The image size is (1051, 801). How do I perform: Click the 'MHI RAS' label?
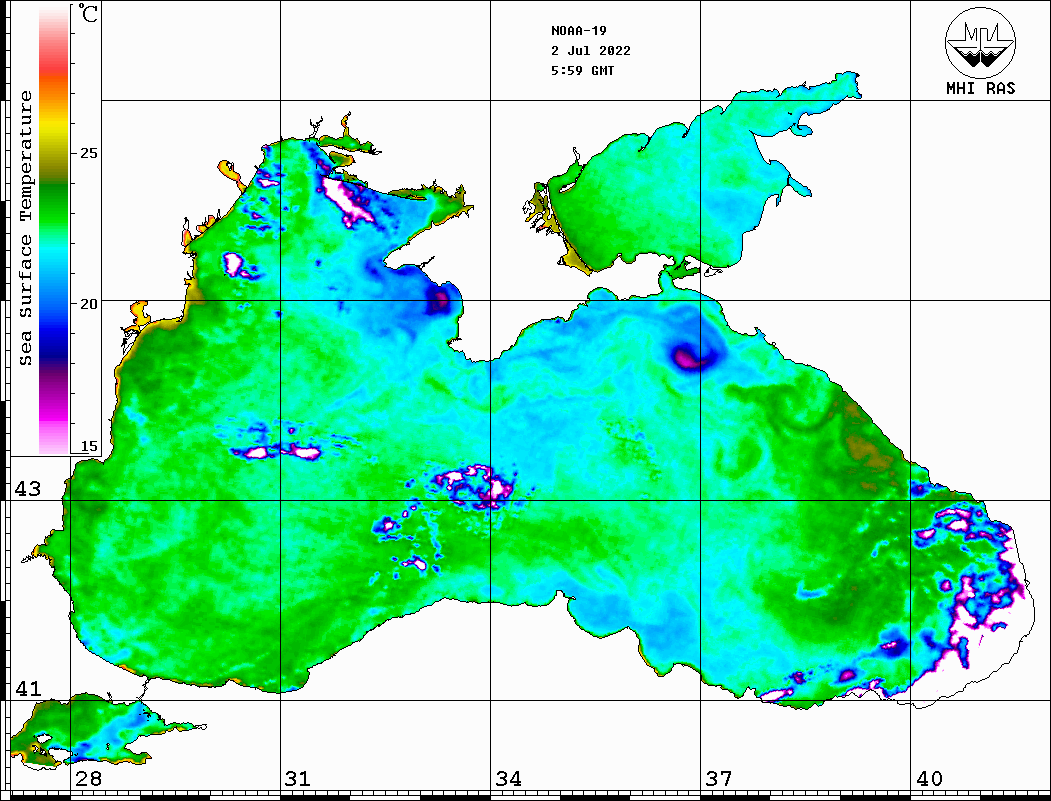(x=981, y=88)
